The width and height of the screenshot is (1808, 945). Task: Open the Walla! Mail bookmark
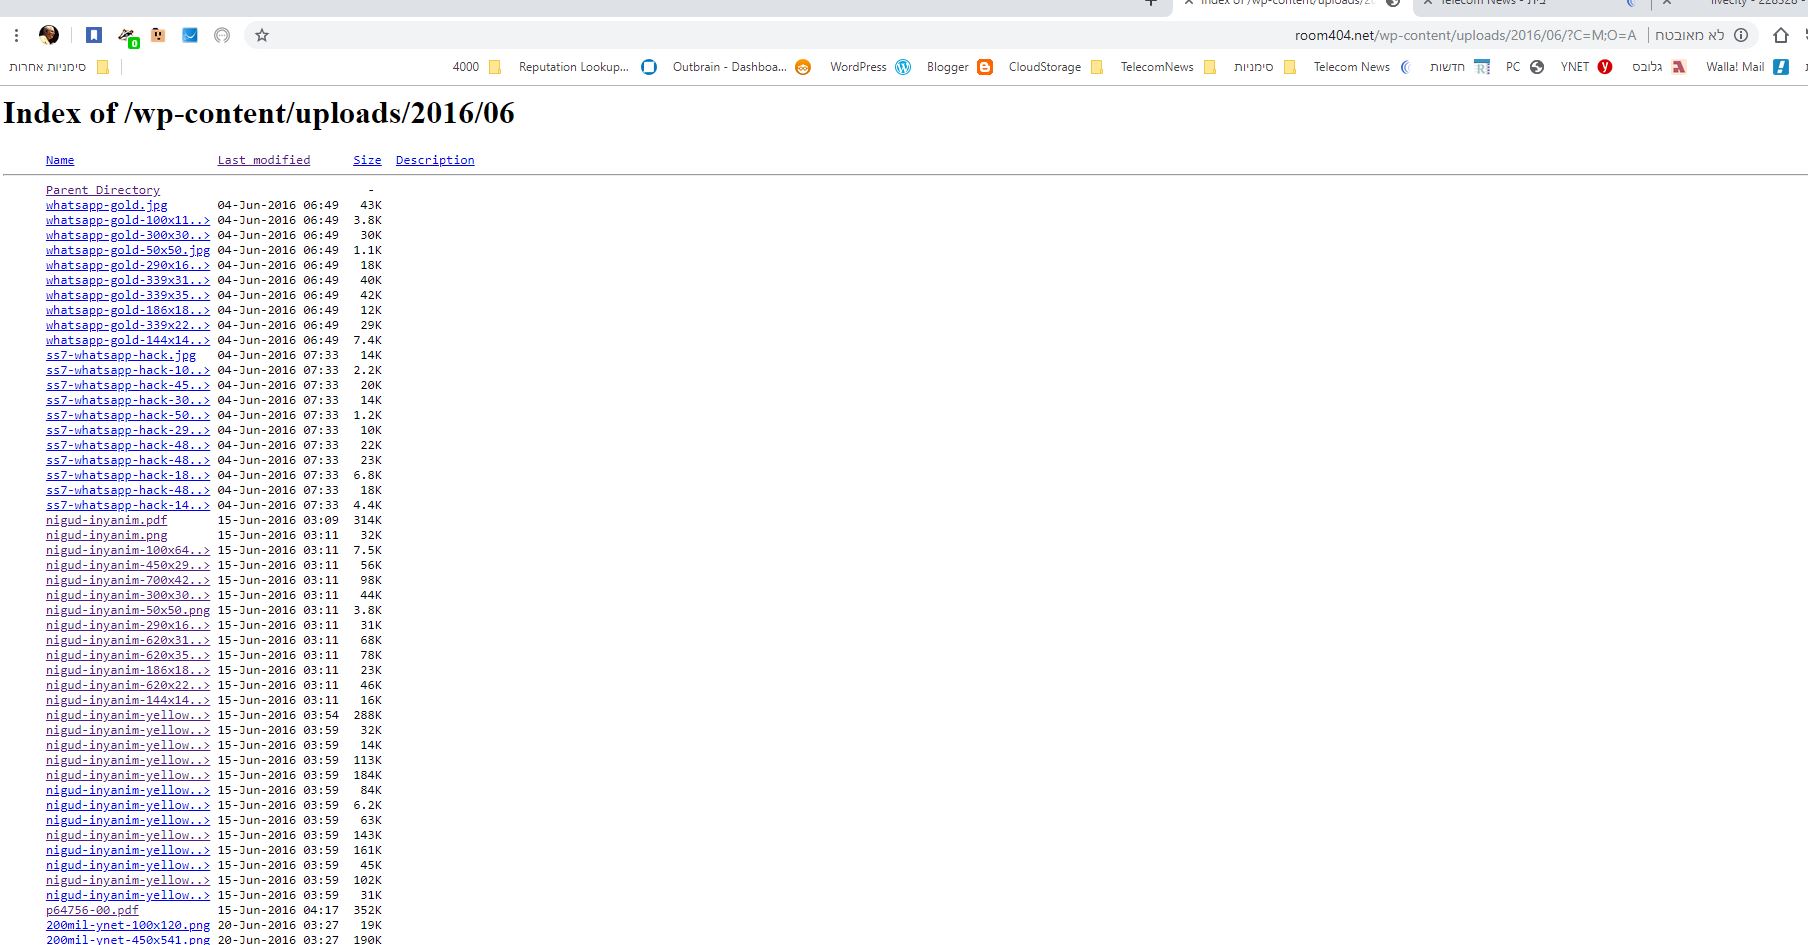pos(1747,67)
